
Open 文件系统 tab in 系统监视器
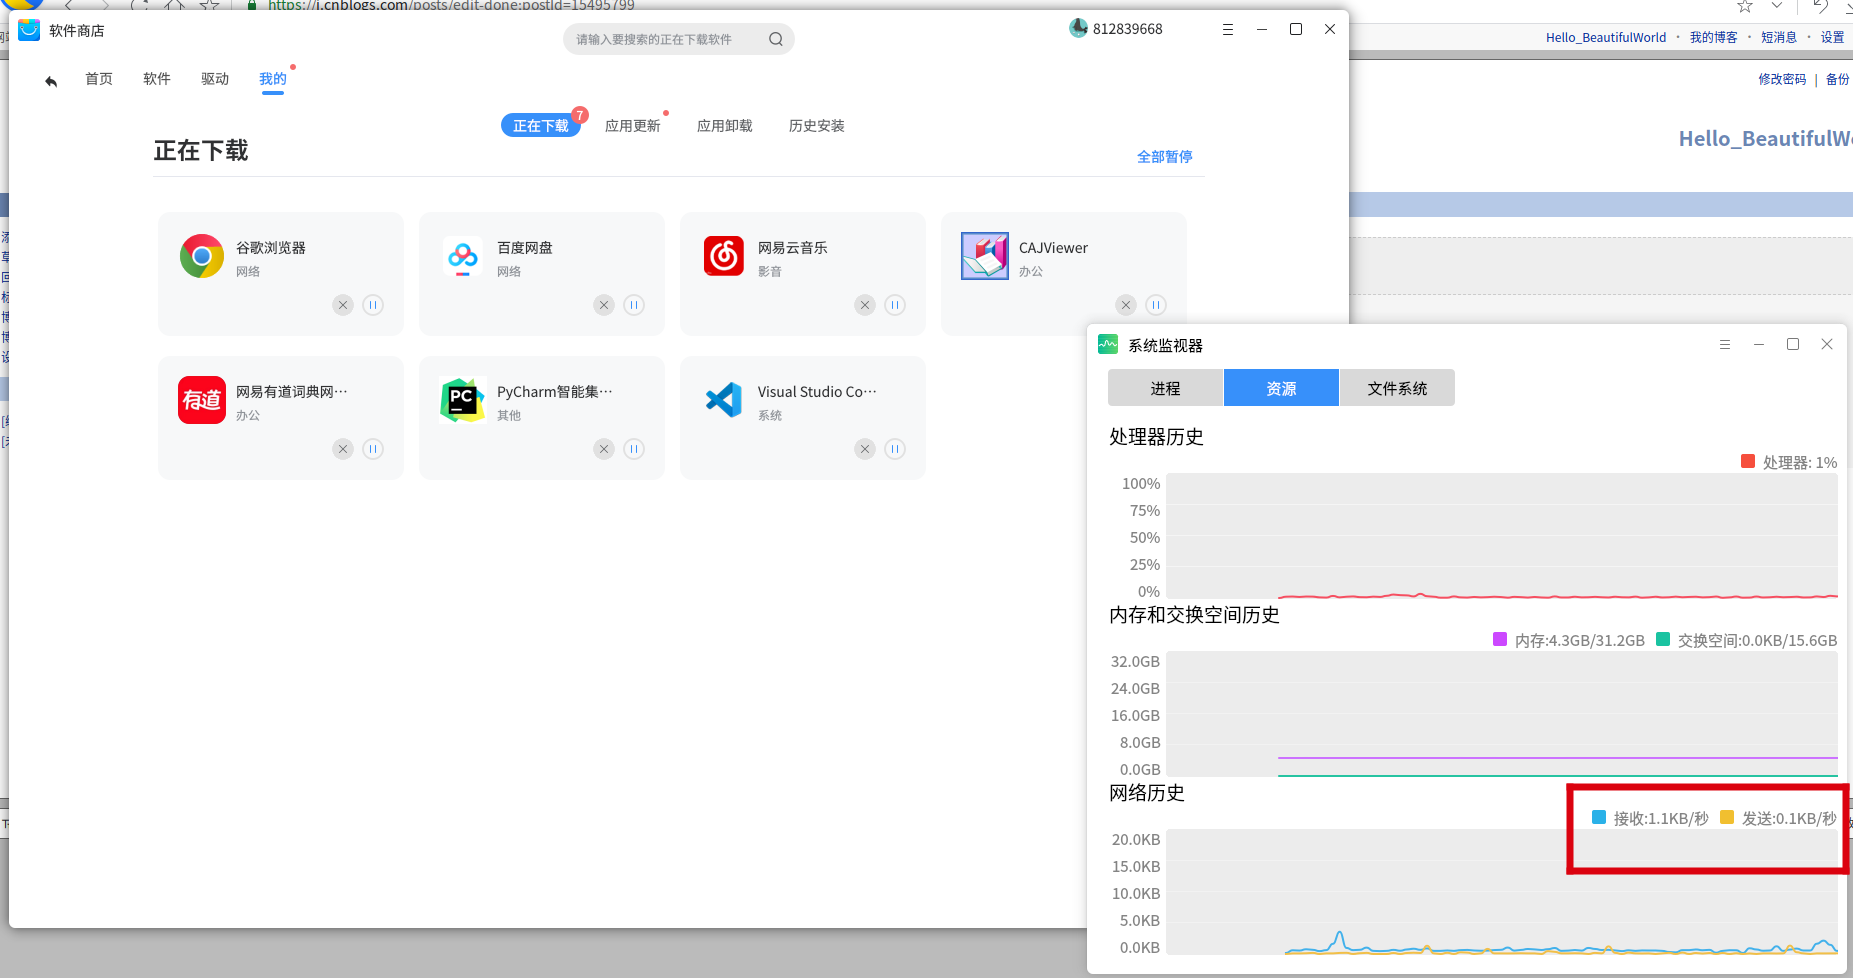[x=1397, y=388]
